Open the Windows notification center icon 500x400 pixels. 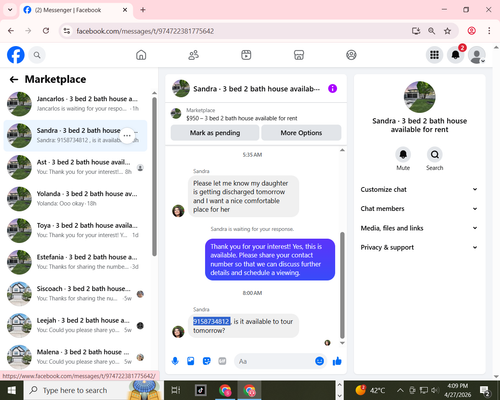click(484, 390)
